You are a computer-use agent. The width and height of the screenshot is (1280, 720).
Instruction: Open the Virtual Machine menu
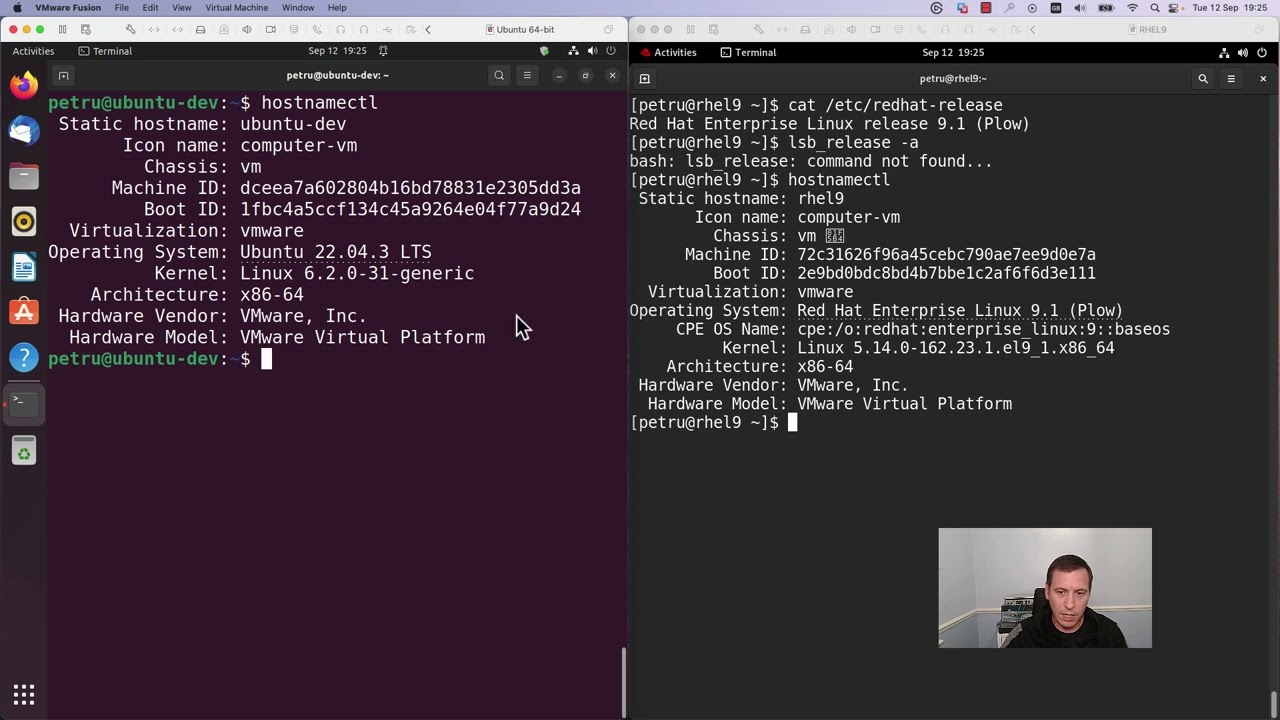[x=236, y=7]
